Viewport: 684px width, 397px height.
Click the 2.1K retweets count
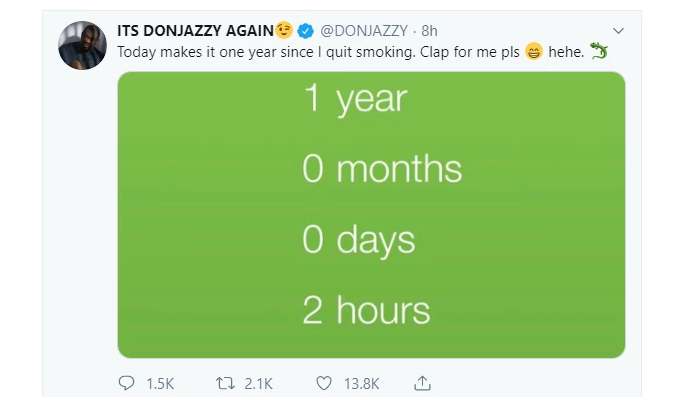pos(258,384)
